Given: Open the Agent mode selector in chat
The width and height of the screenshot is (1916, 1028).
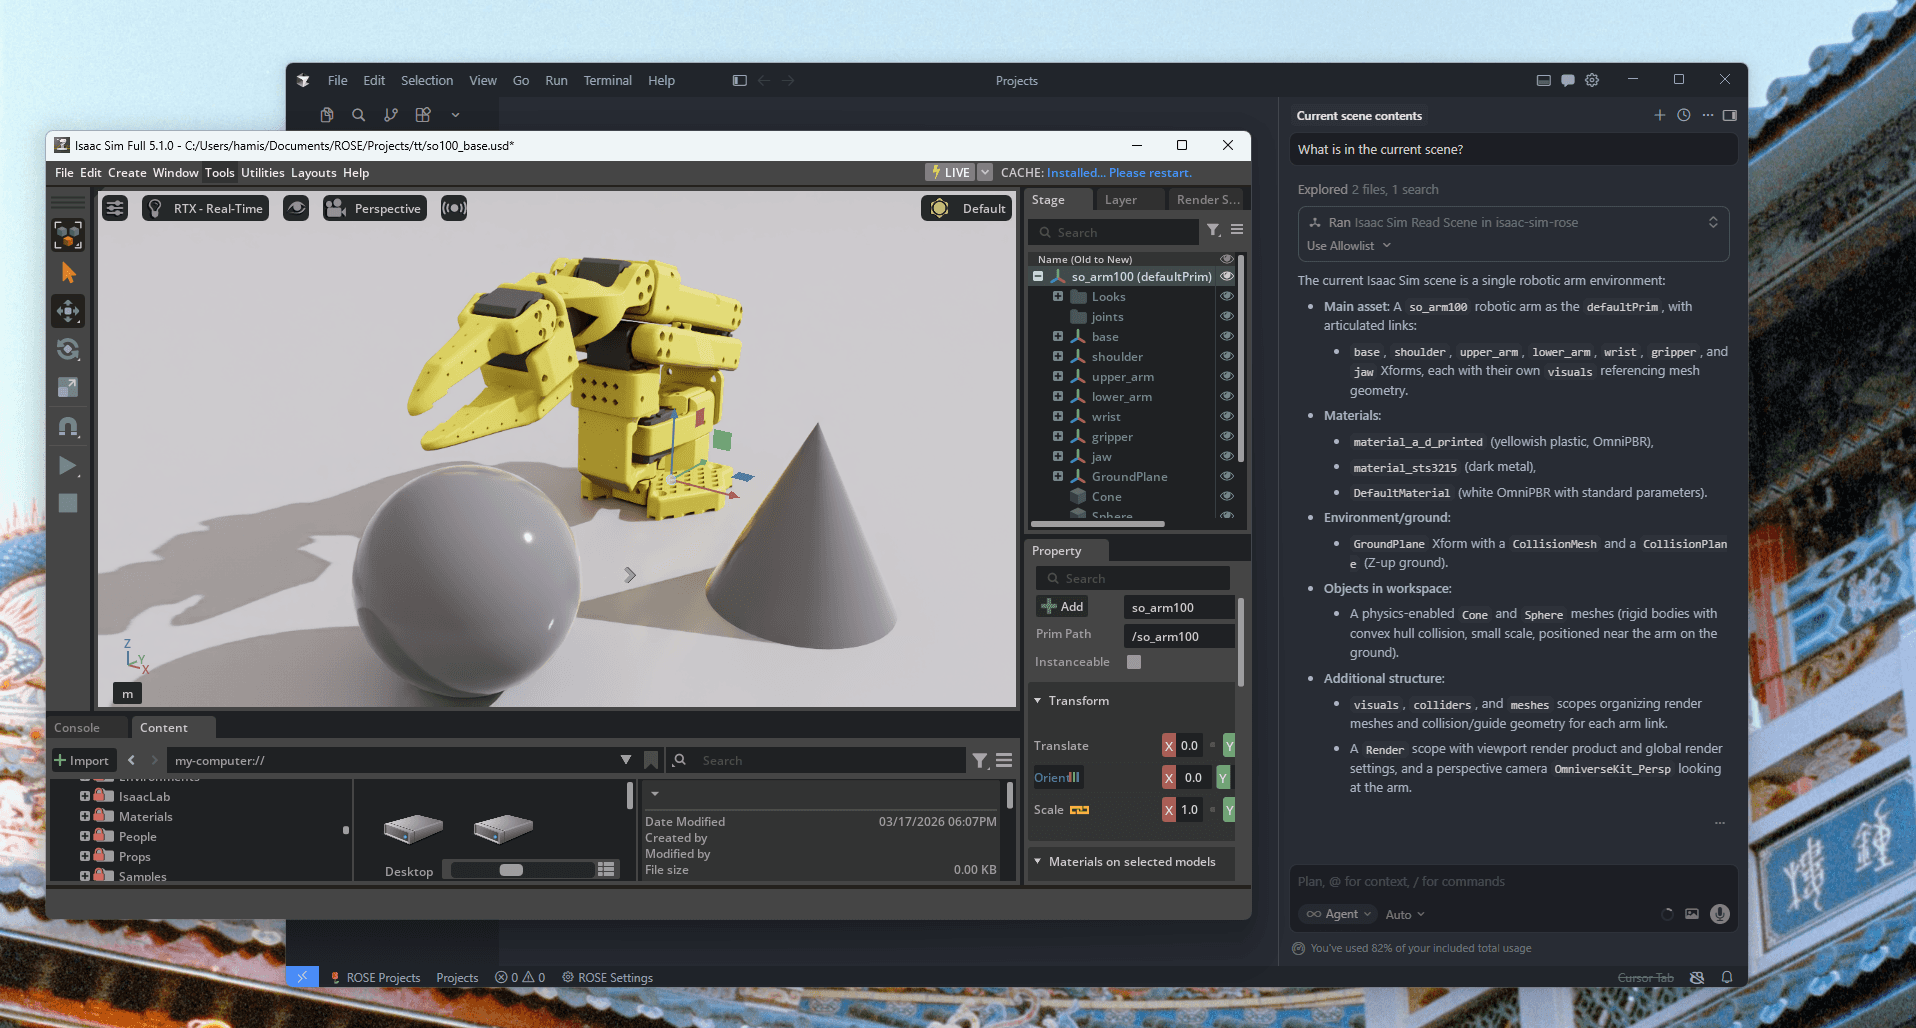Looking at the screenshot, I should 1338,914.
